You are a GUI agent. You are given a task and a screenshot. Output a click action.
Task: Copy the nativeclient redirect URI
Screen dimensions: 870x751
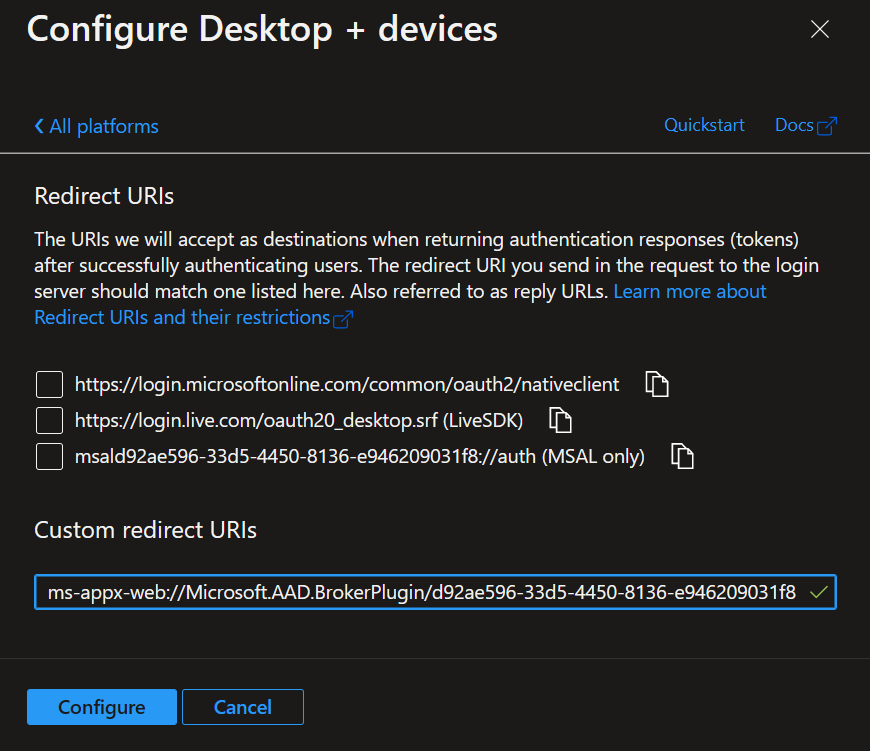click(656, 384)
